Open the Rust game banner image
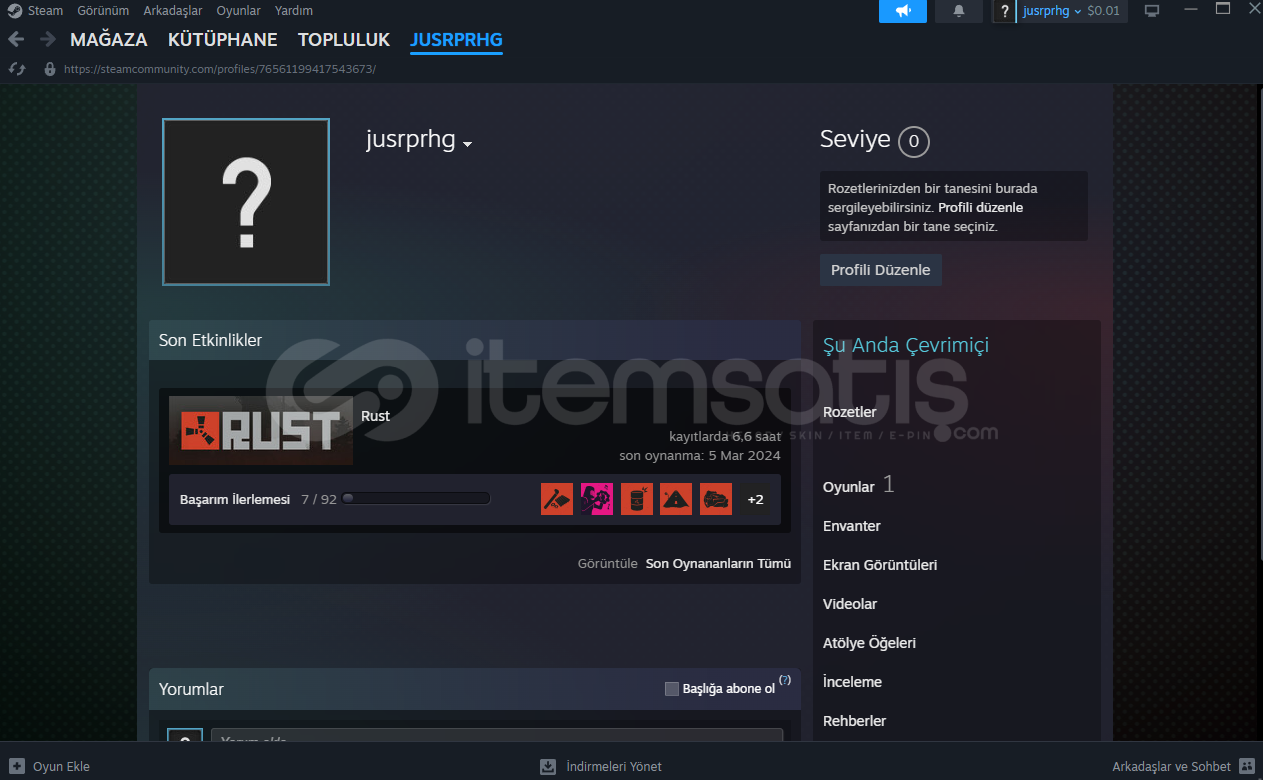Viewport: 1263px width, 780px height. click(x=261, y=430)
